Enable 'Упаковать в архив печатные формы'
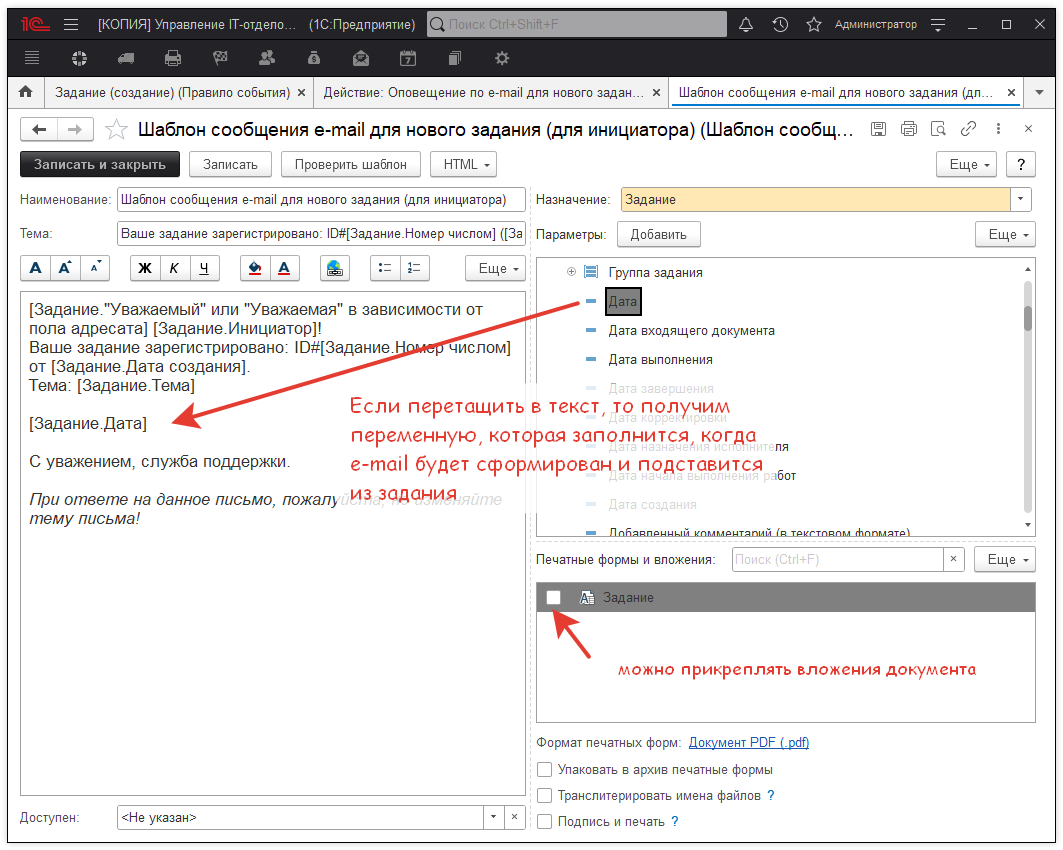 pyautogui.click(x=544, y=769)
